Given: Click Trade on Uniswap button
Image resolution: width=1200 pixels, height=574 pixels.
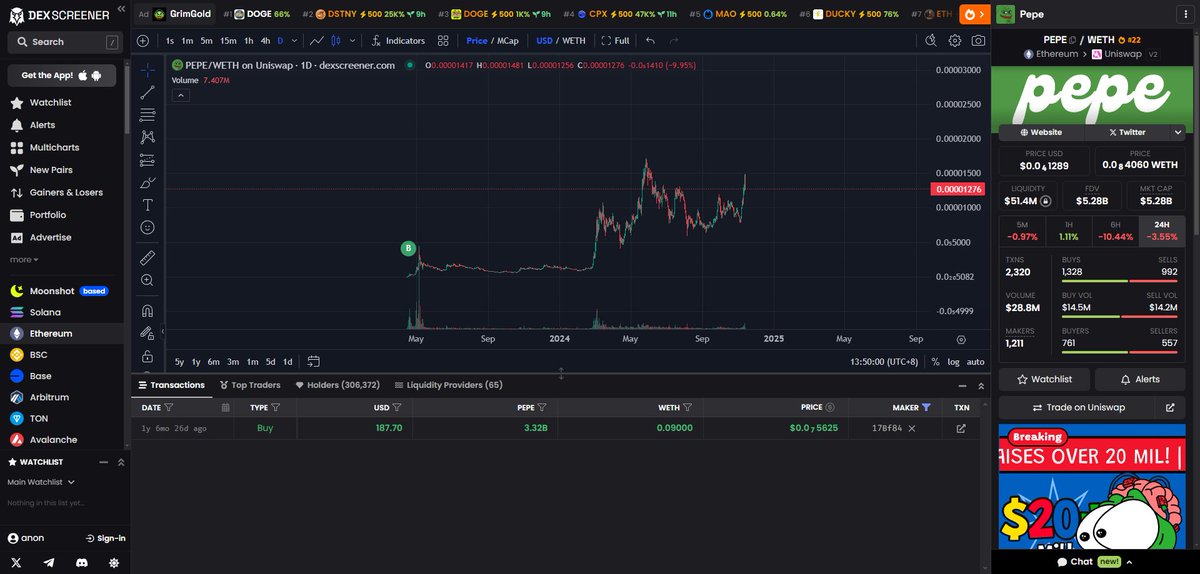Looking at the screenshot, I should tap(1076, 408).
